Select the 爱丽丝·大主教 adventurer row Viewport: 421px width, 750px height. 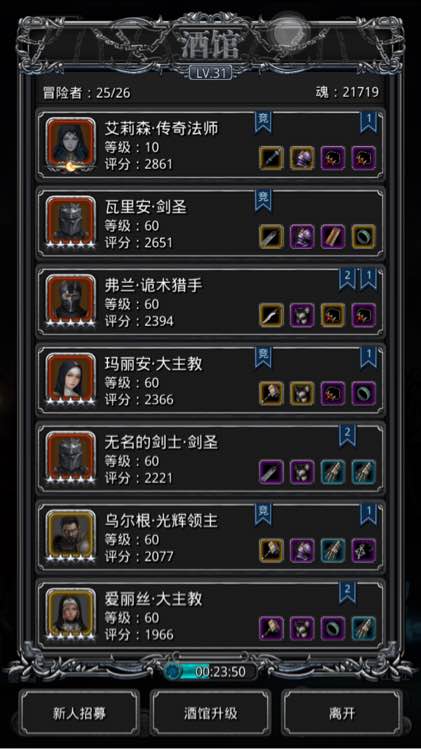(210, 616)
